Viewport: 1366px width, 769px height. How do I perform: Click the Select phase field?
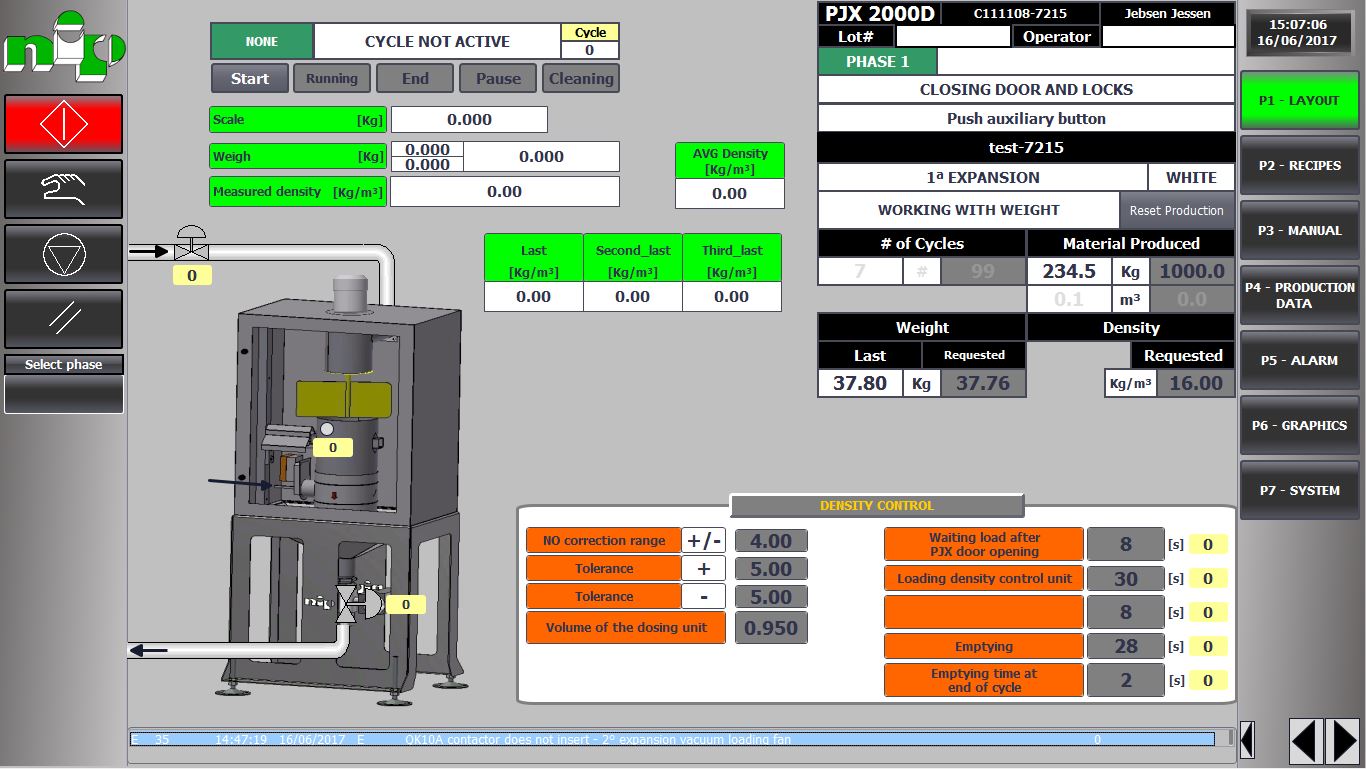64,394
